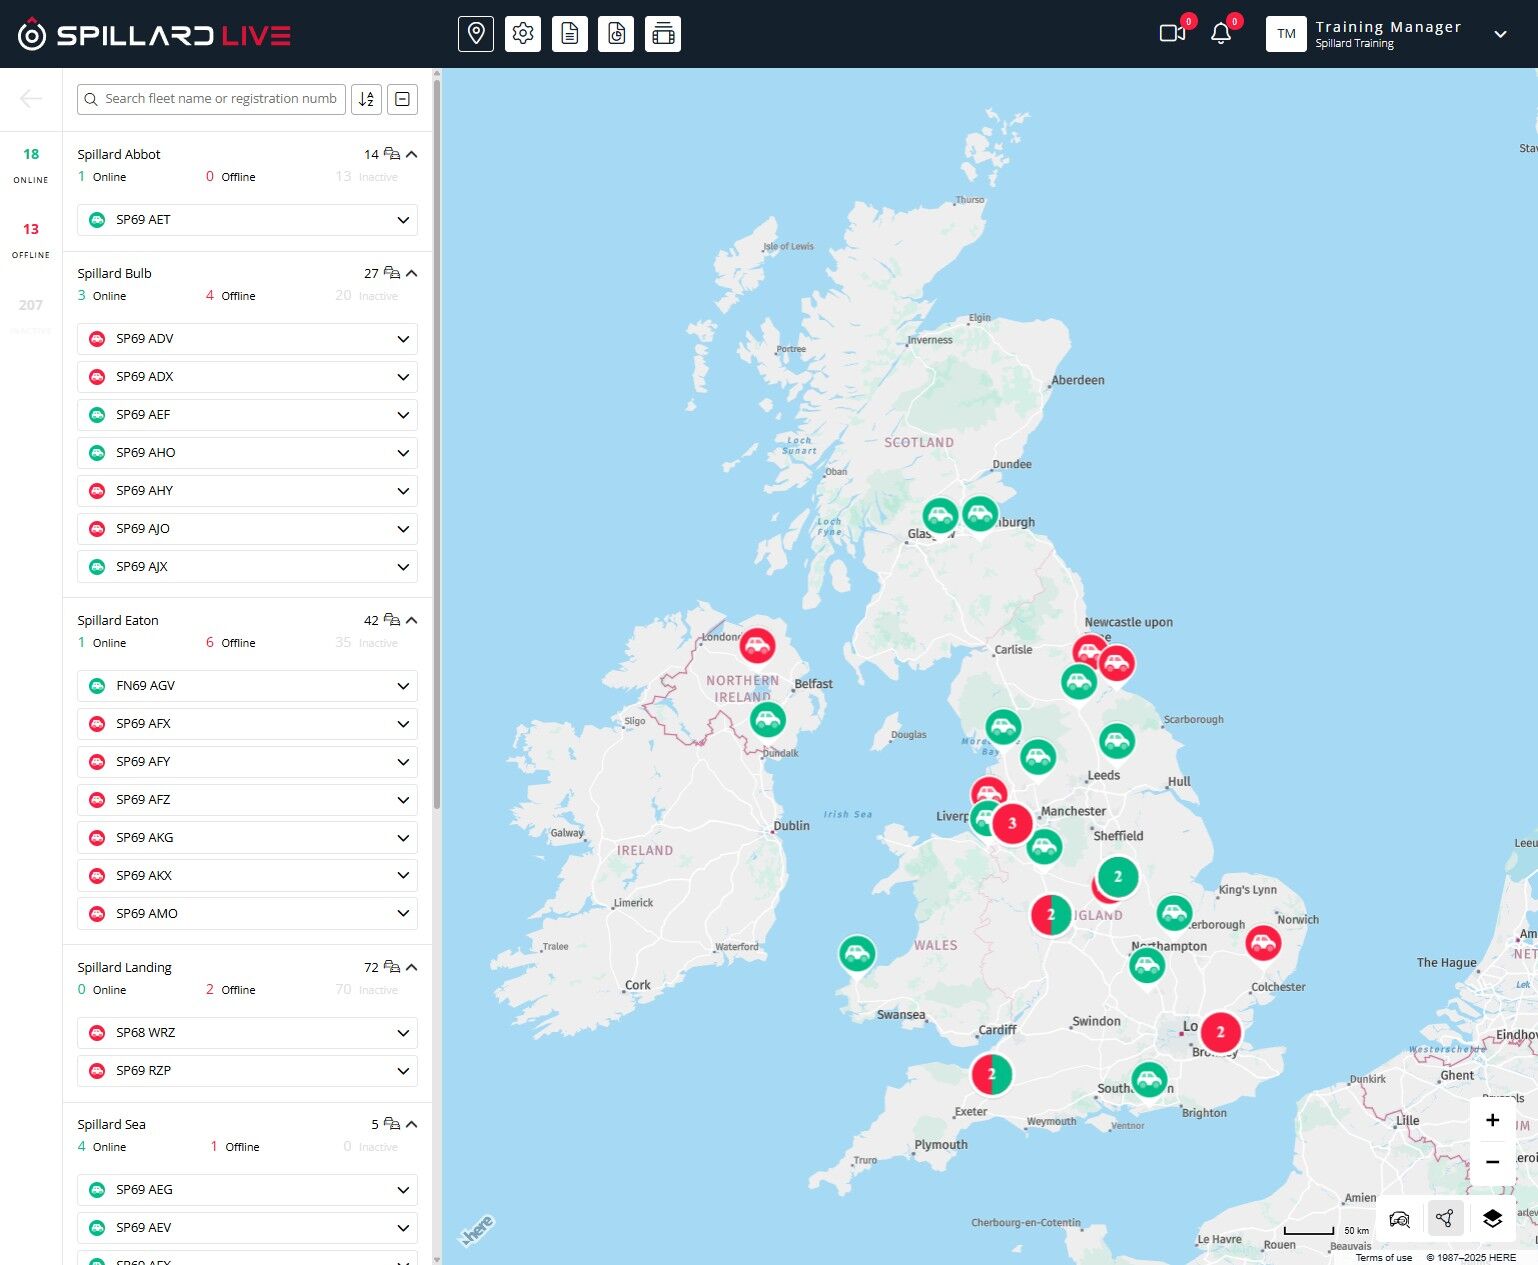Open the live map location view
Image resolution: width=1538 pixels, height=1265 pixels.
(476, 34)
